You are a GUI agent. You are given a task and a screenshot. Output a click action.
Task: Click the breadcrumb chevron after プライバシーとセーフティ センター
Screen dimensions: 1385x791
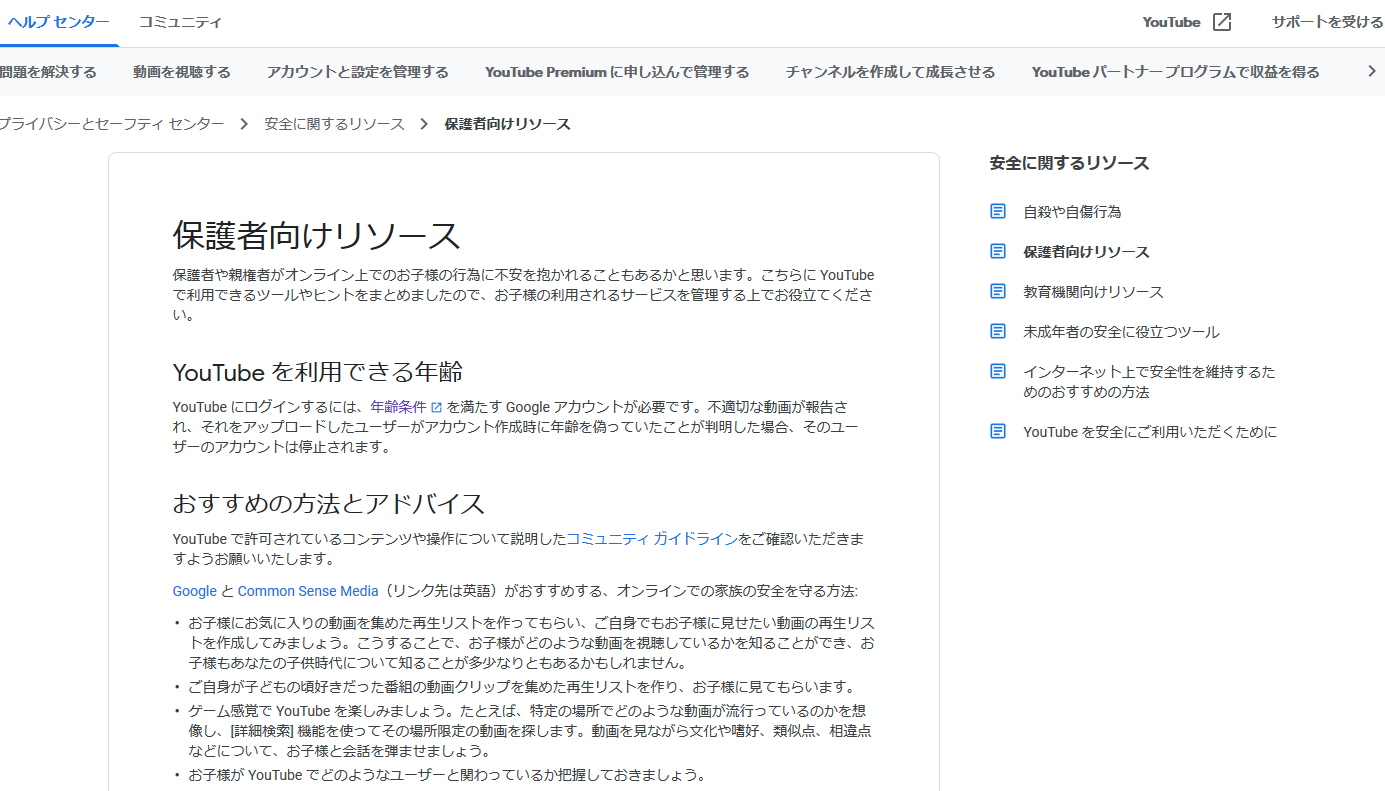[x=244, y=124]
